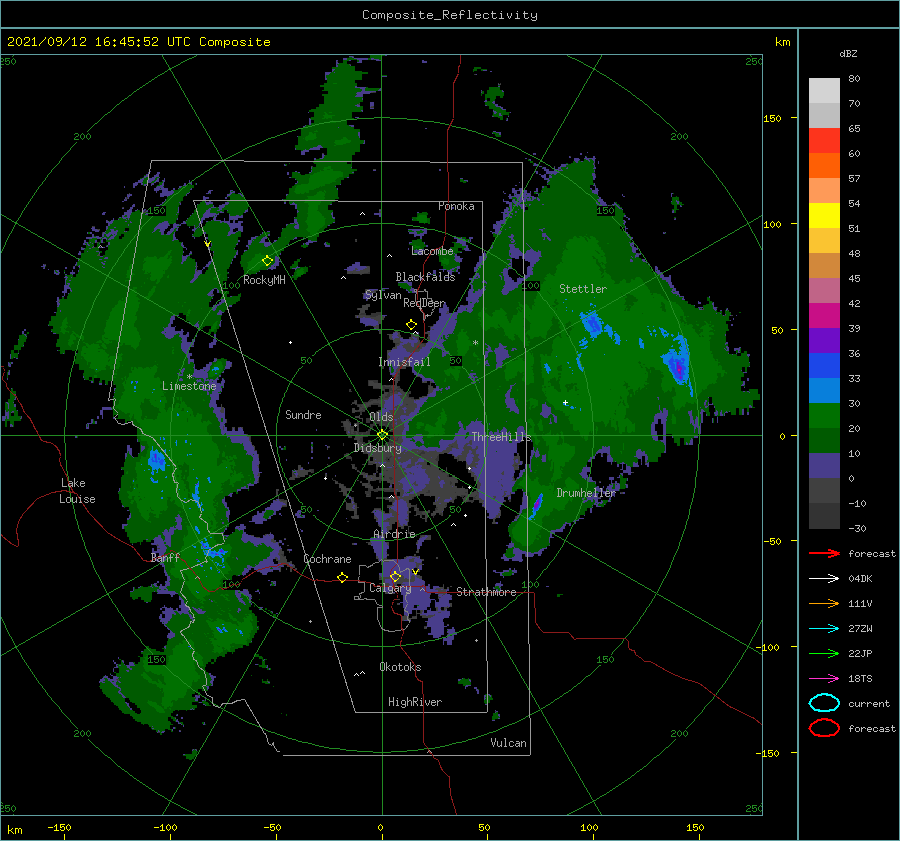
Task: Click the Stettler city label
Action: tap(583, 289)
